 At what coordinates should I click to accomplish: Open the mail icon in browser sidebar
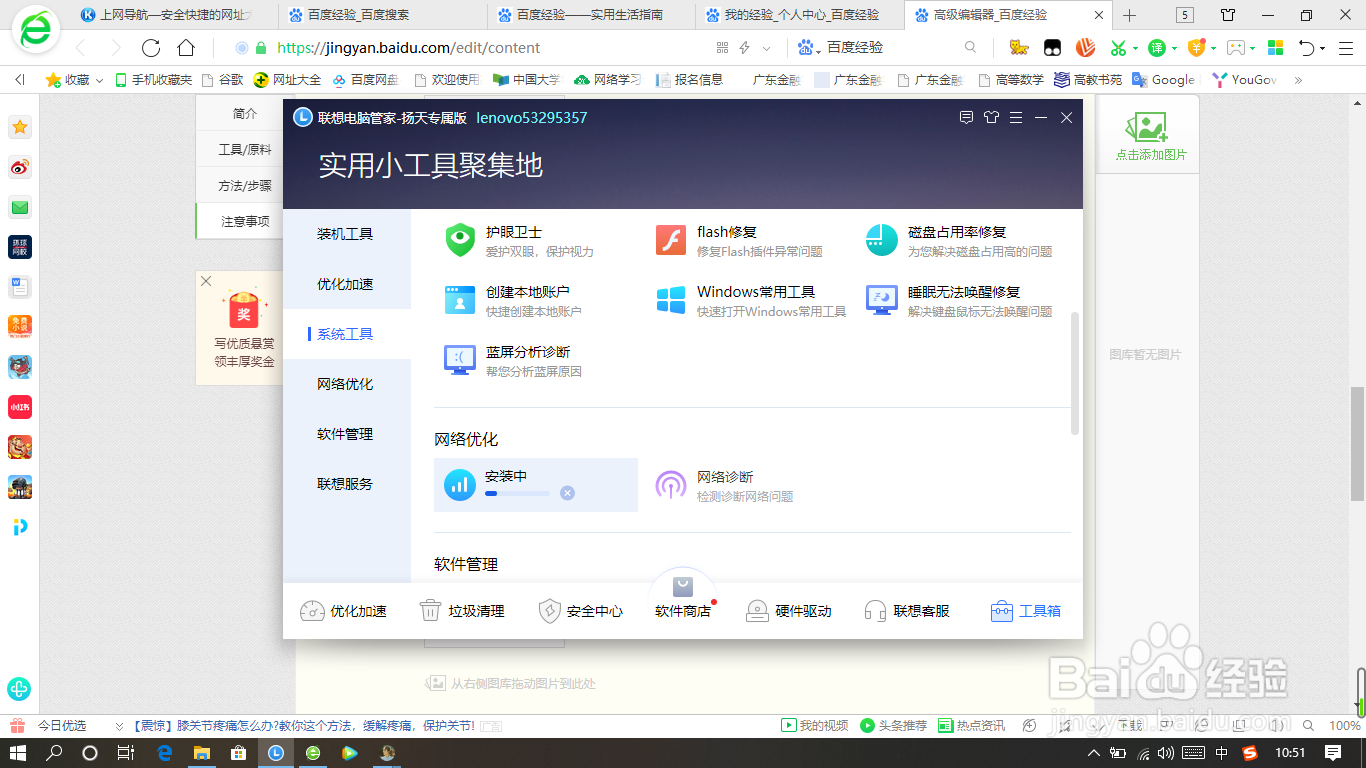(20, 207)
